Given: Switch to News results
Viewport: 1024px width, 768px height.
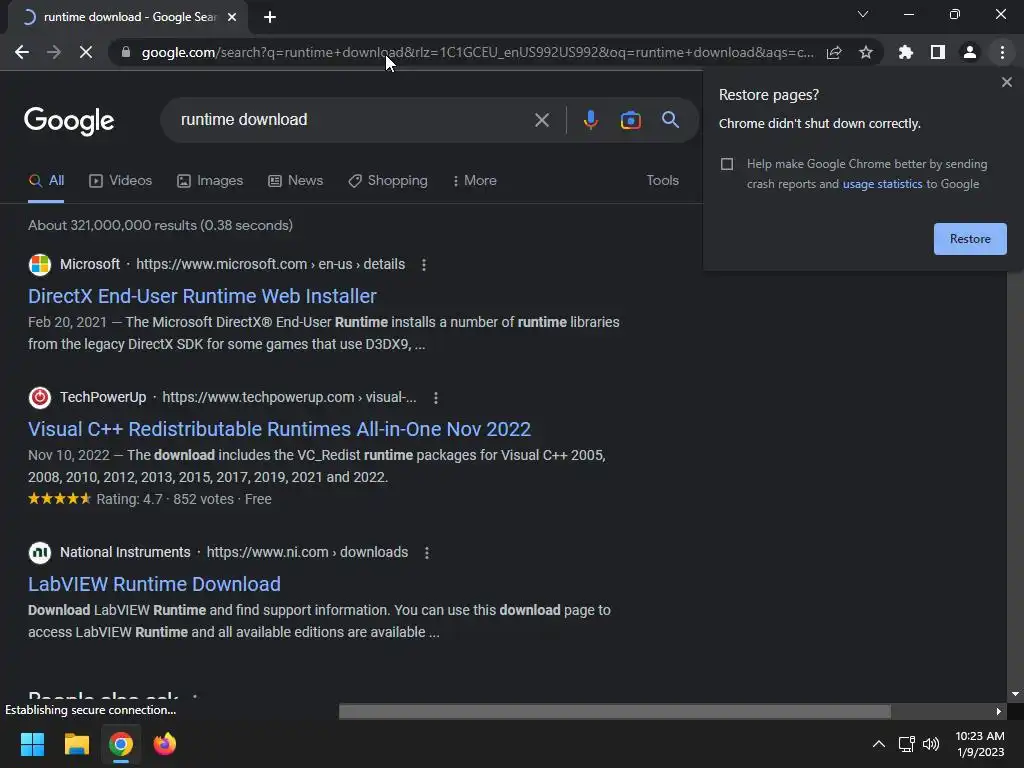Looking at the screenshot, I should [x=295, y=181].
